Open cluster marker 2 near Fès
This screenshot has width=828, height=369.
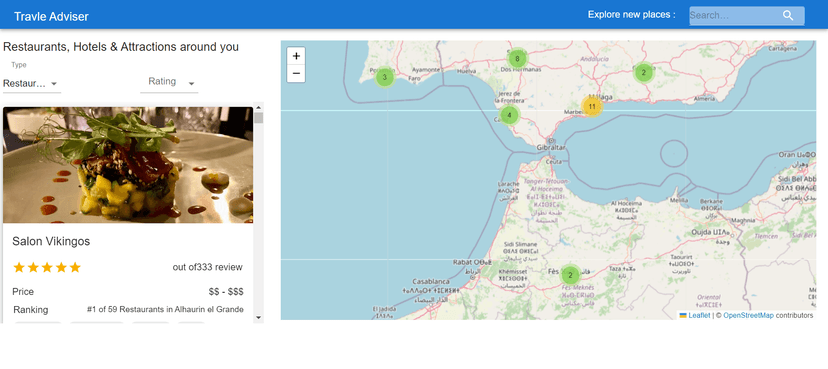point(570,275)
